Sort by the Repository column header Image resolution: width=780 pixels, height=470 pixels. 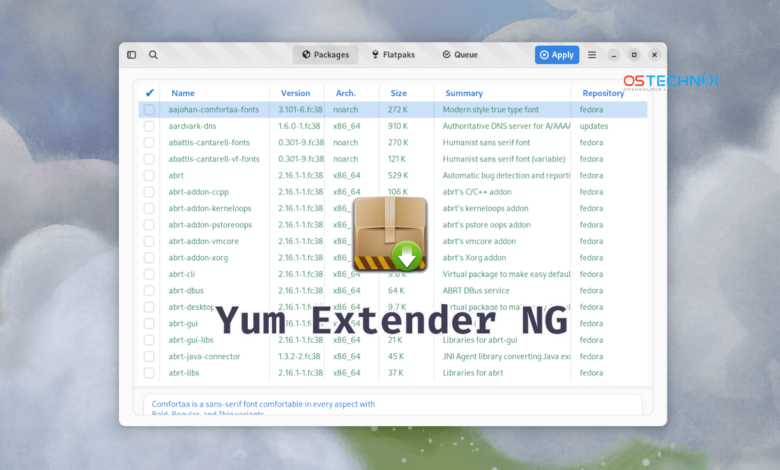pyautogui.click(x=603, y=93)
